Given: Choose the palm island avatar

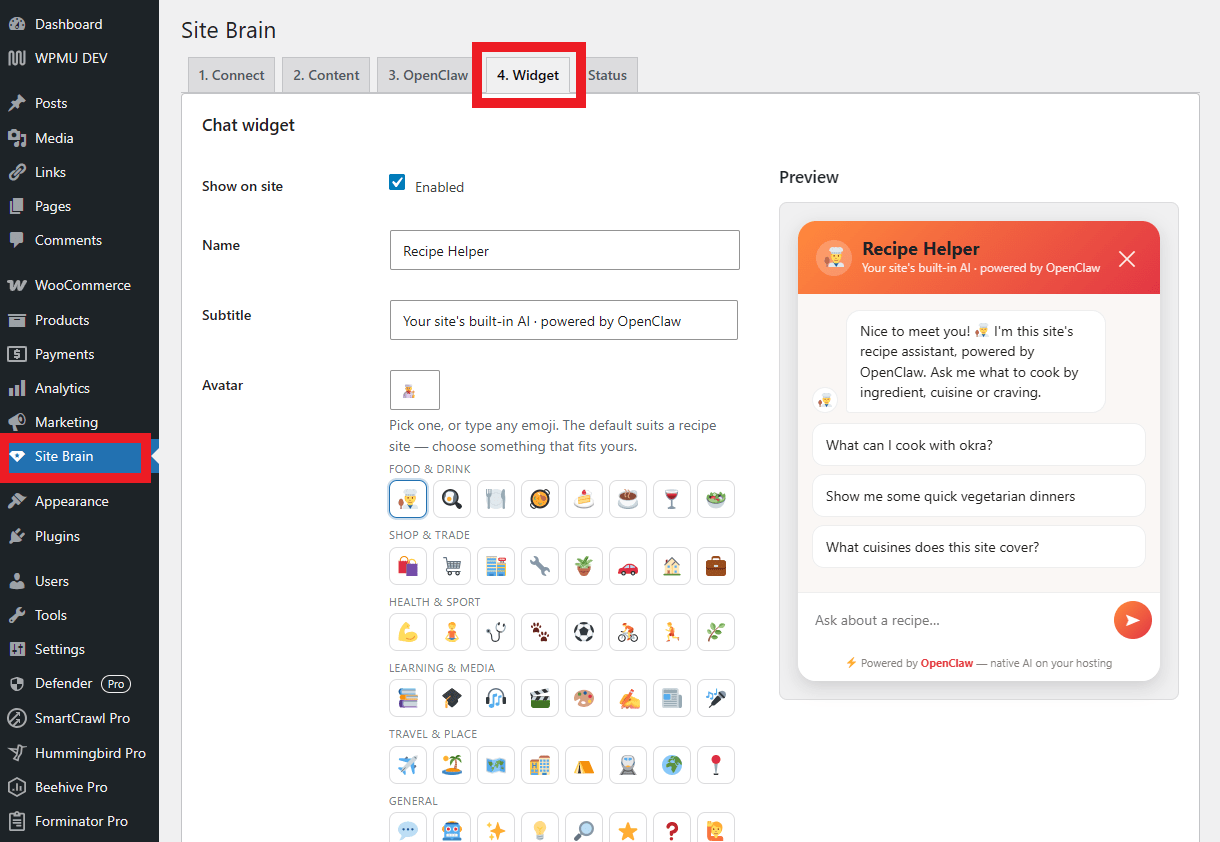Looking at the screenshot, I should click(x=452, y=765).
